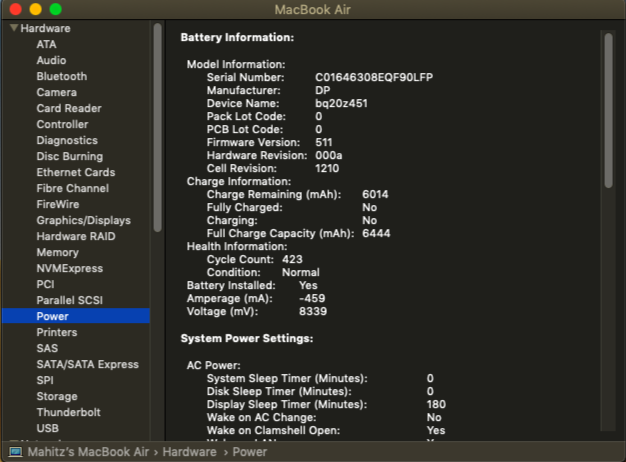The image size is (626, 462).
Task: Select FireWire in the sidebar
Action: click(57, 204)
